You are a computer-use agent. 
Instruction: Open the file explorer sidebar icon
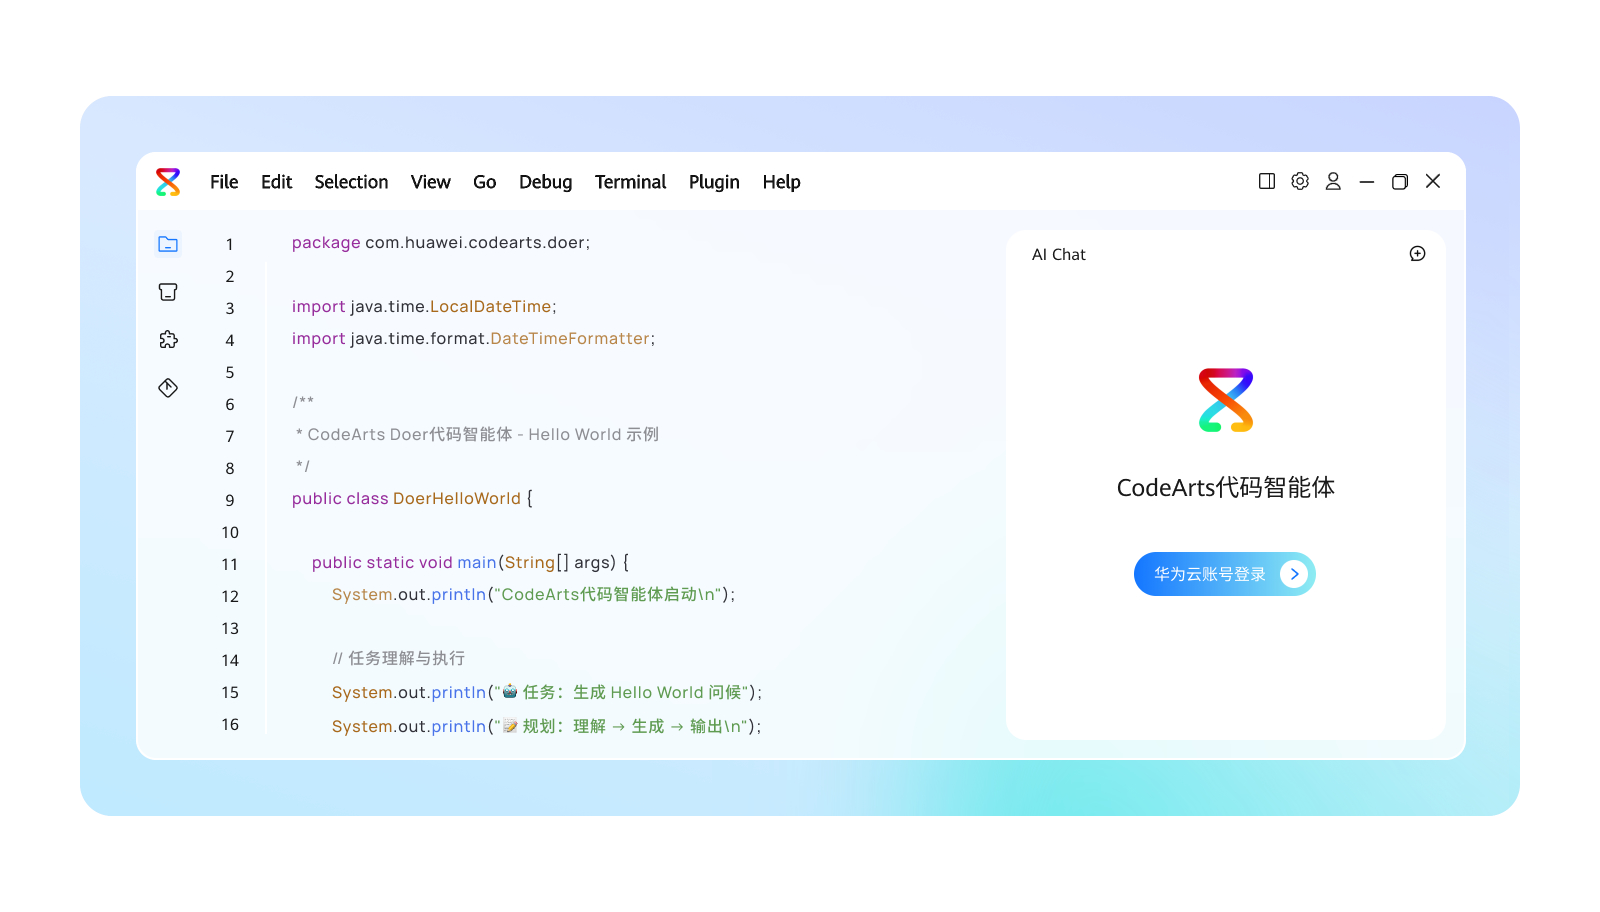tap(168, 244)
